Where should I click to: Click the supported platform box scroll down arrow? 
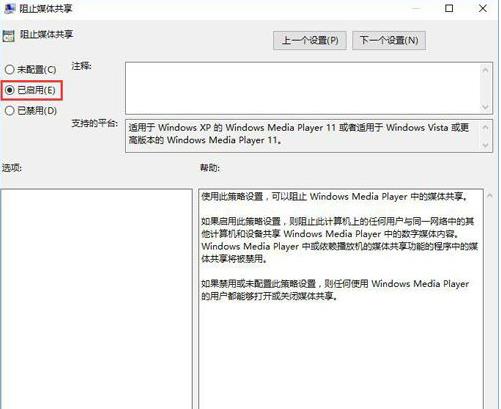(485, 145)
